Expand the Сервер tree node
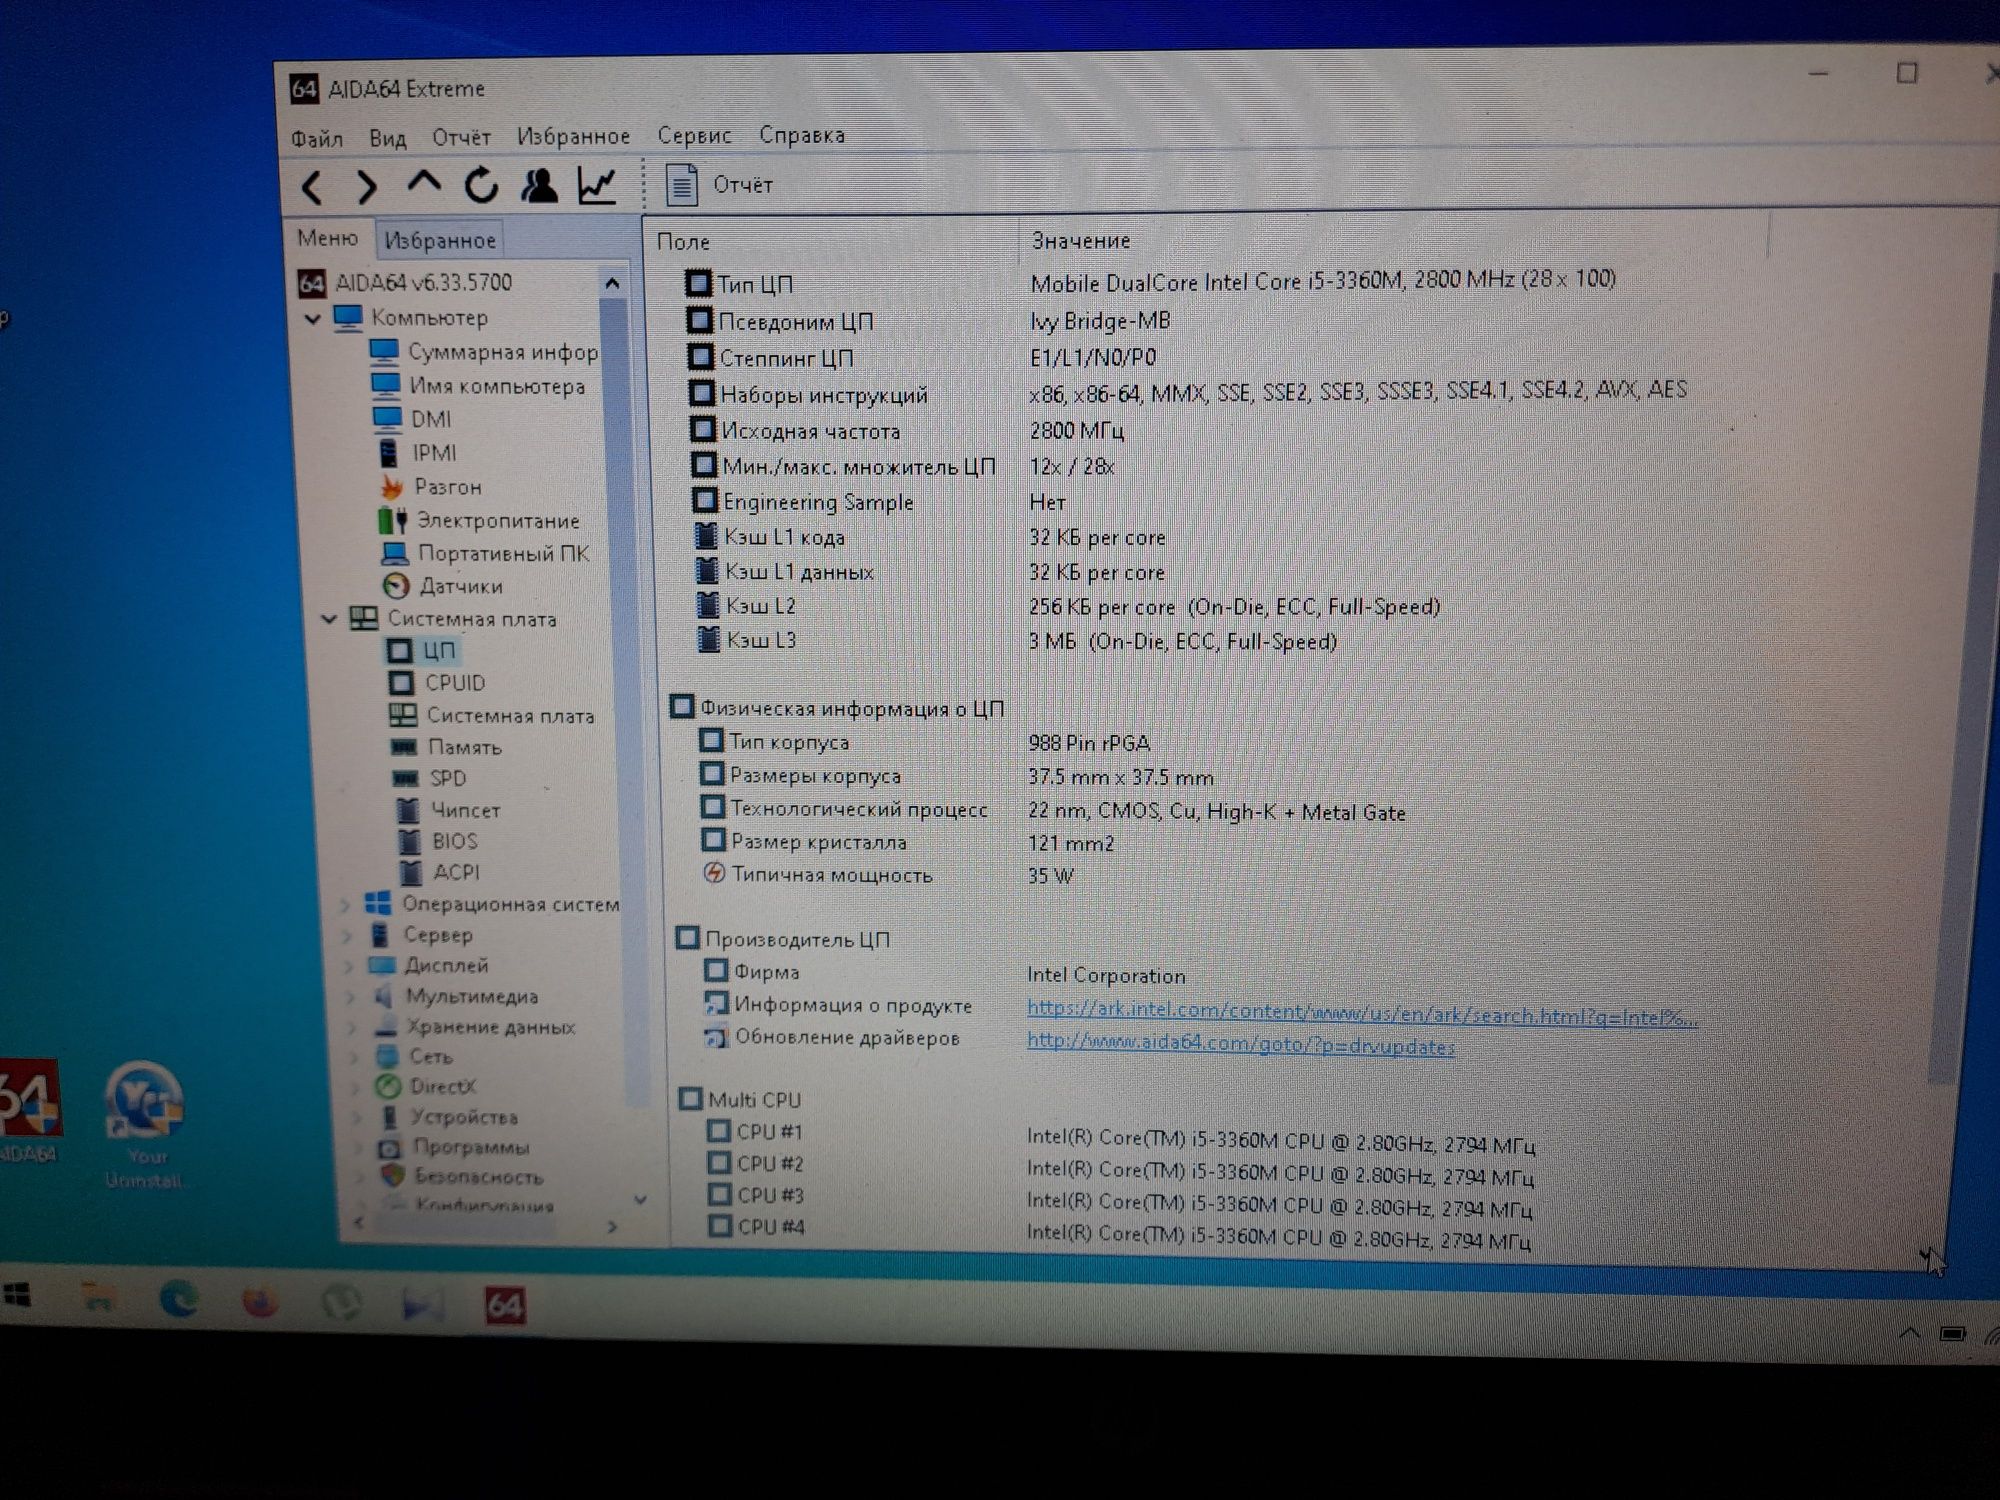This screenshot has height=1500, width=2000. pos(348,936)
